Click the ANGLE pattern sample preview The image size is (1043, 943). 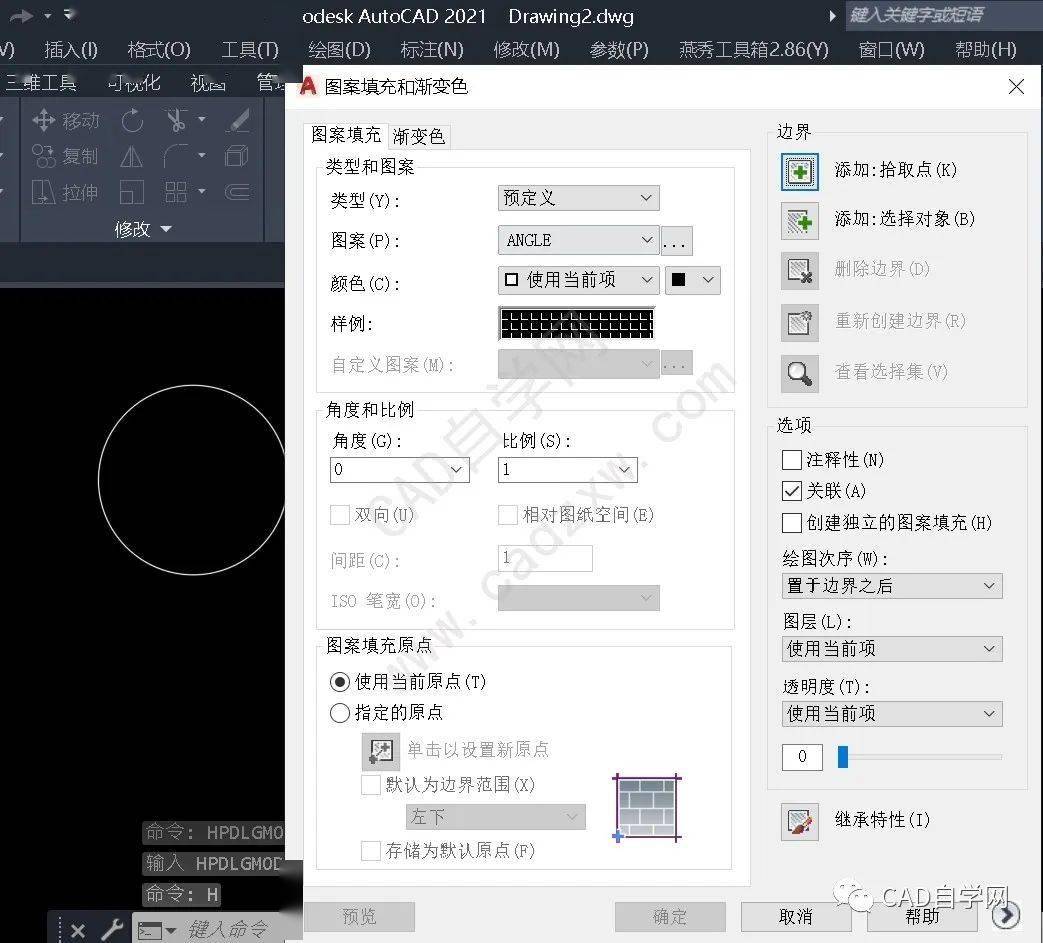pos(576,324)
